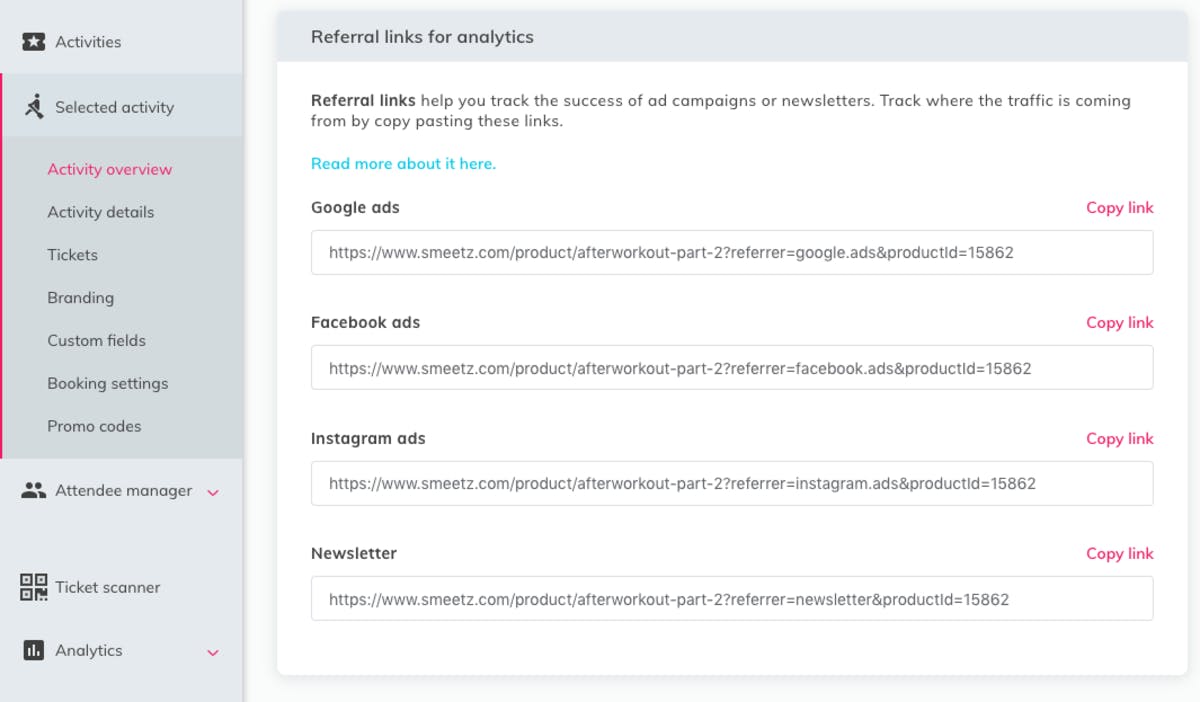Expand the Attendee manager chevron
Screen dimensions: 1200x702
click(212, 492)
